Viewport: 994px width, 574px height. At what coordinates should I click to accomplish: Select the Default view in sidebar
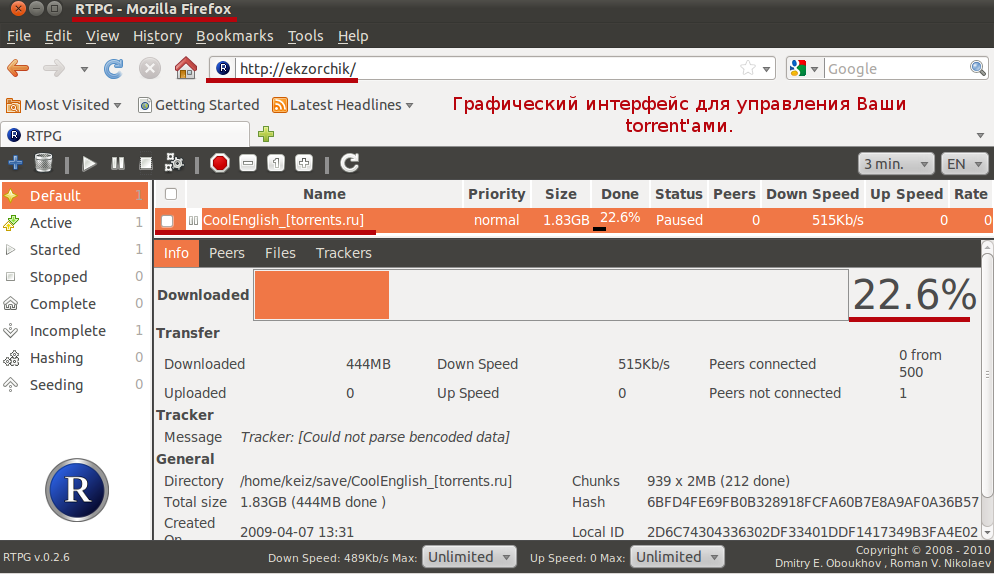[x=74, y=195]
